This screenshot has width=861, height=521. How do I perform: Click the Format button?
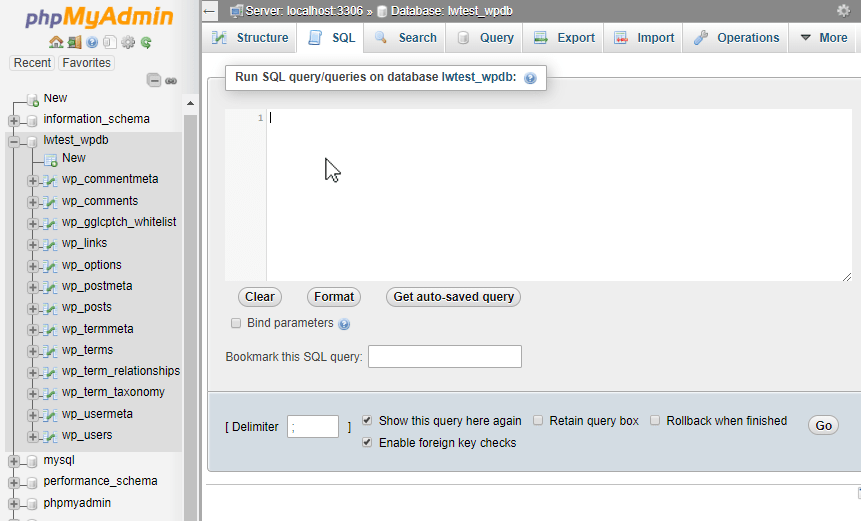[334, 297]
